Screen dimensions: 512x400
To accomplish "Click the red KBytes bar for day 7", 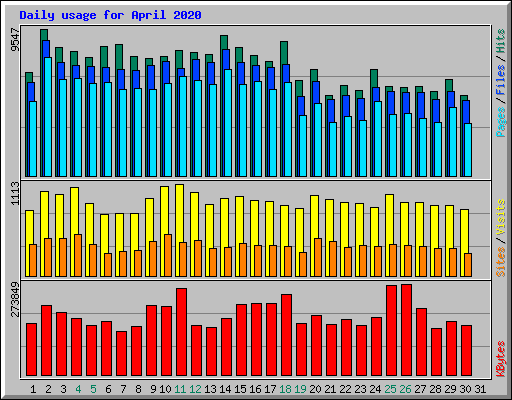I will [x=122, y=354].
